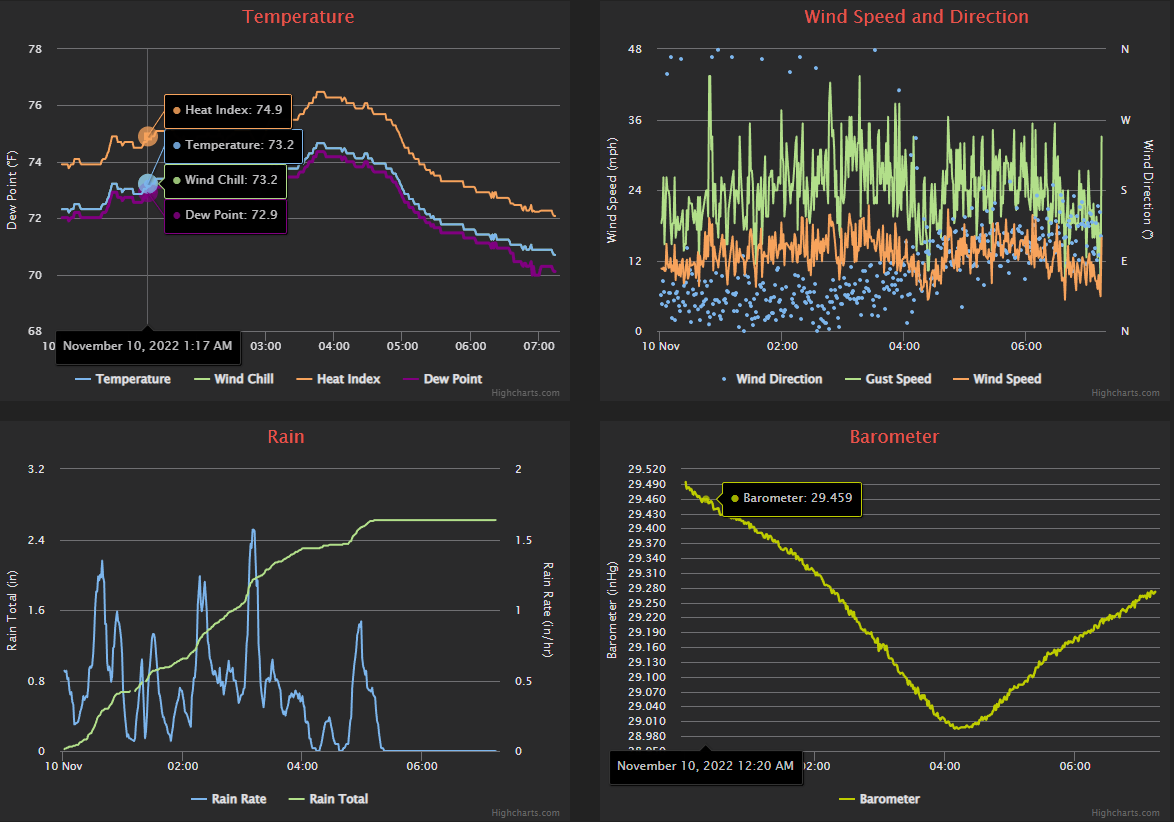This screenshot has width=1174, height=822.
Task: Click the Rain chart title
Action: (286, 436)
